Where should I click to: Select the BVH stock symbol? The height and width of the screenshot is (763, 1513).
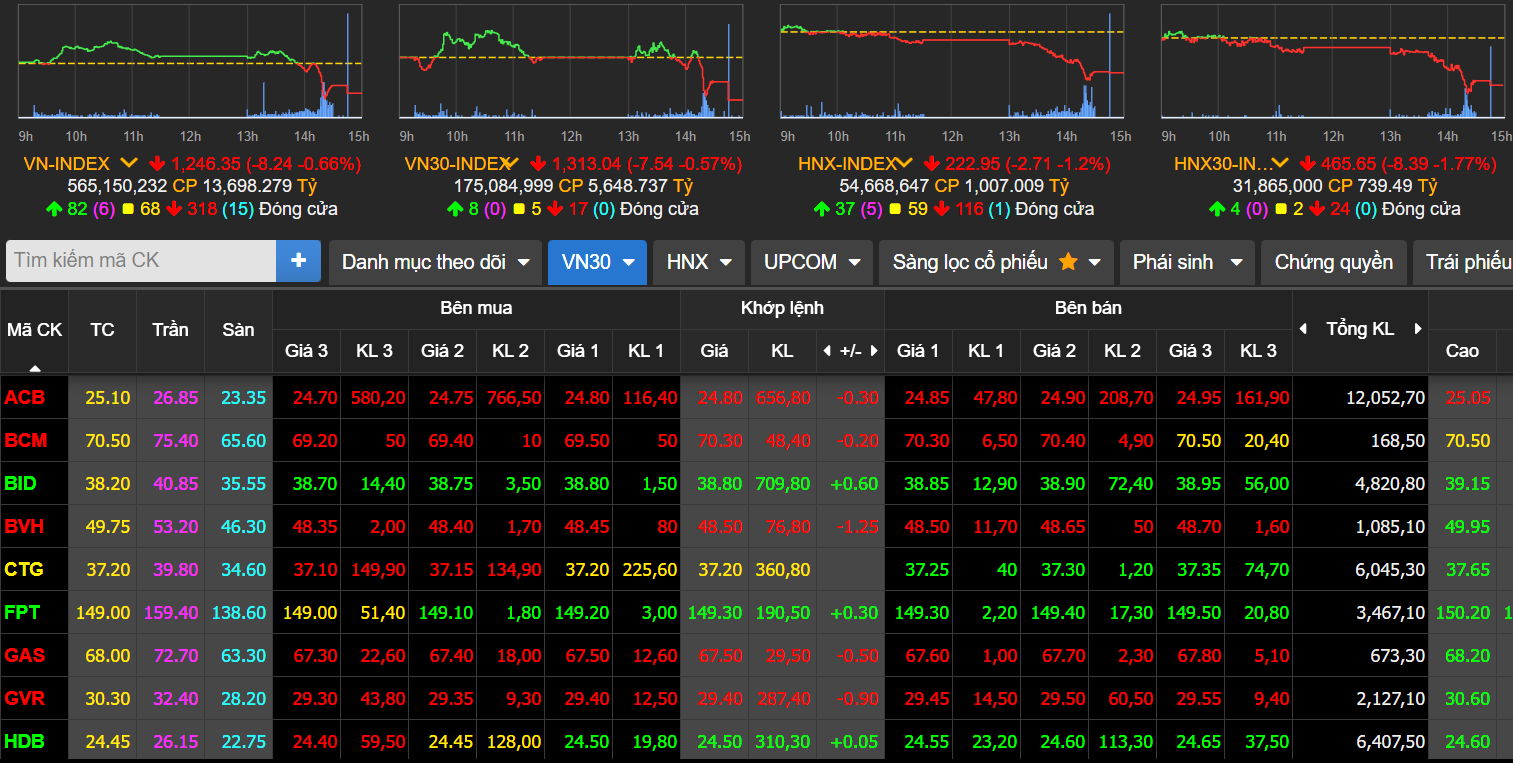pyautogui.click(x=25, y=527)
